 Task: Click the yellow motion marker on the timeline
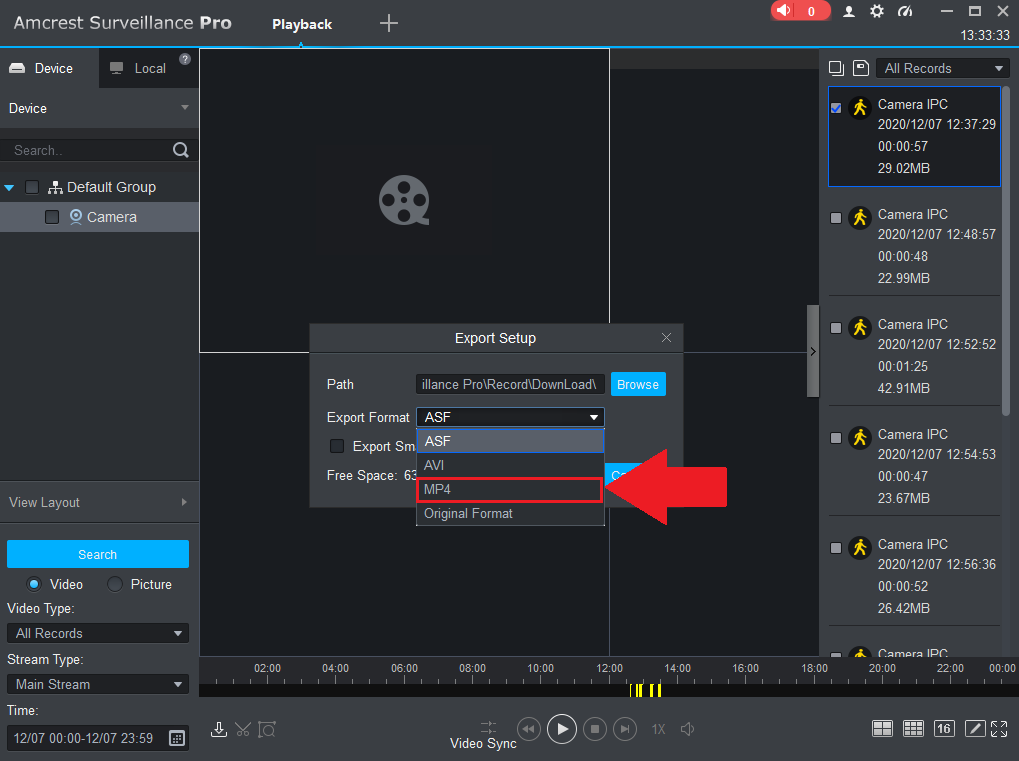click(646, 690)
